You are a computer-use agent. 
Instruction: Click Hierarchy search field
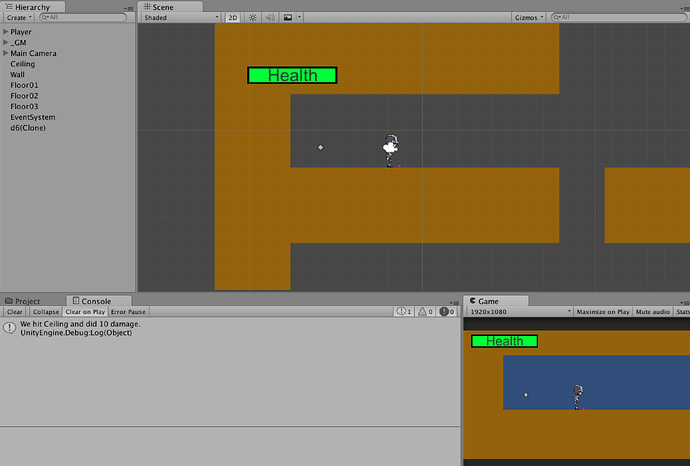click(x=83, y=18)
